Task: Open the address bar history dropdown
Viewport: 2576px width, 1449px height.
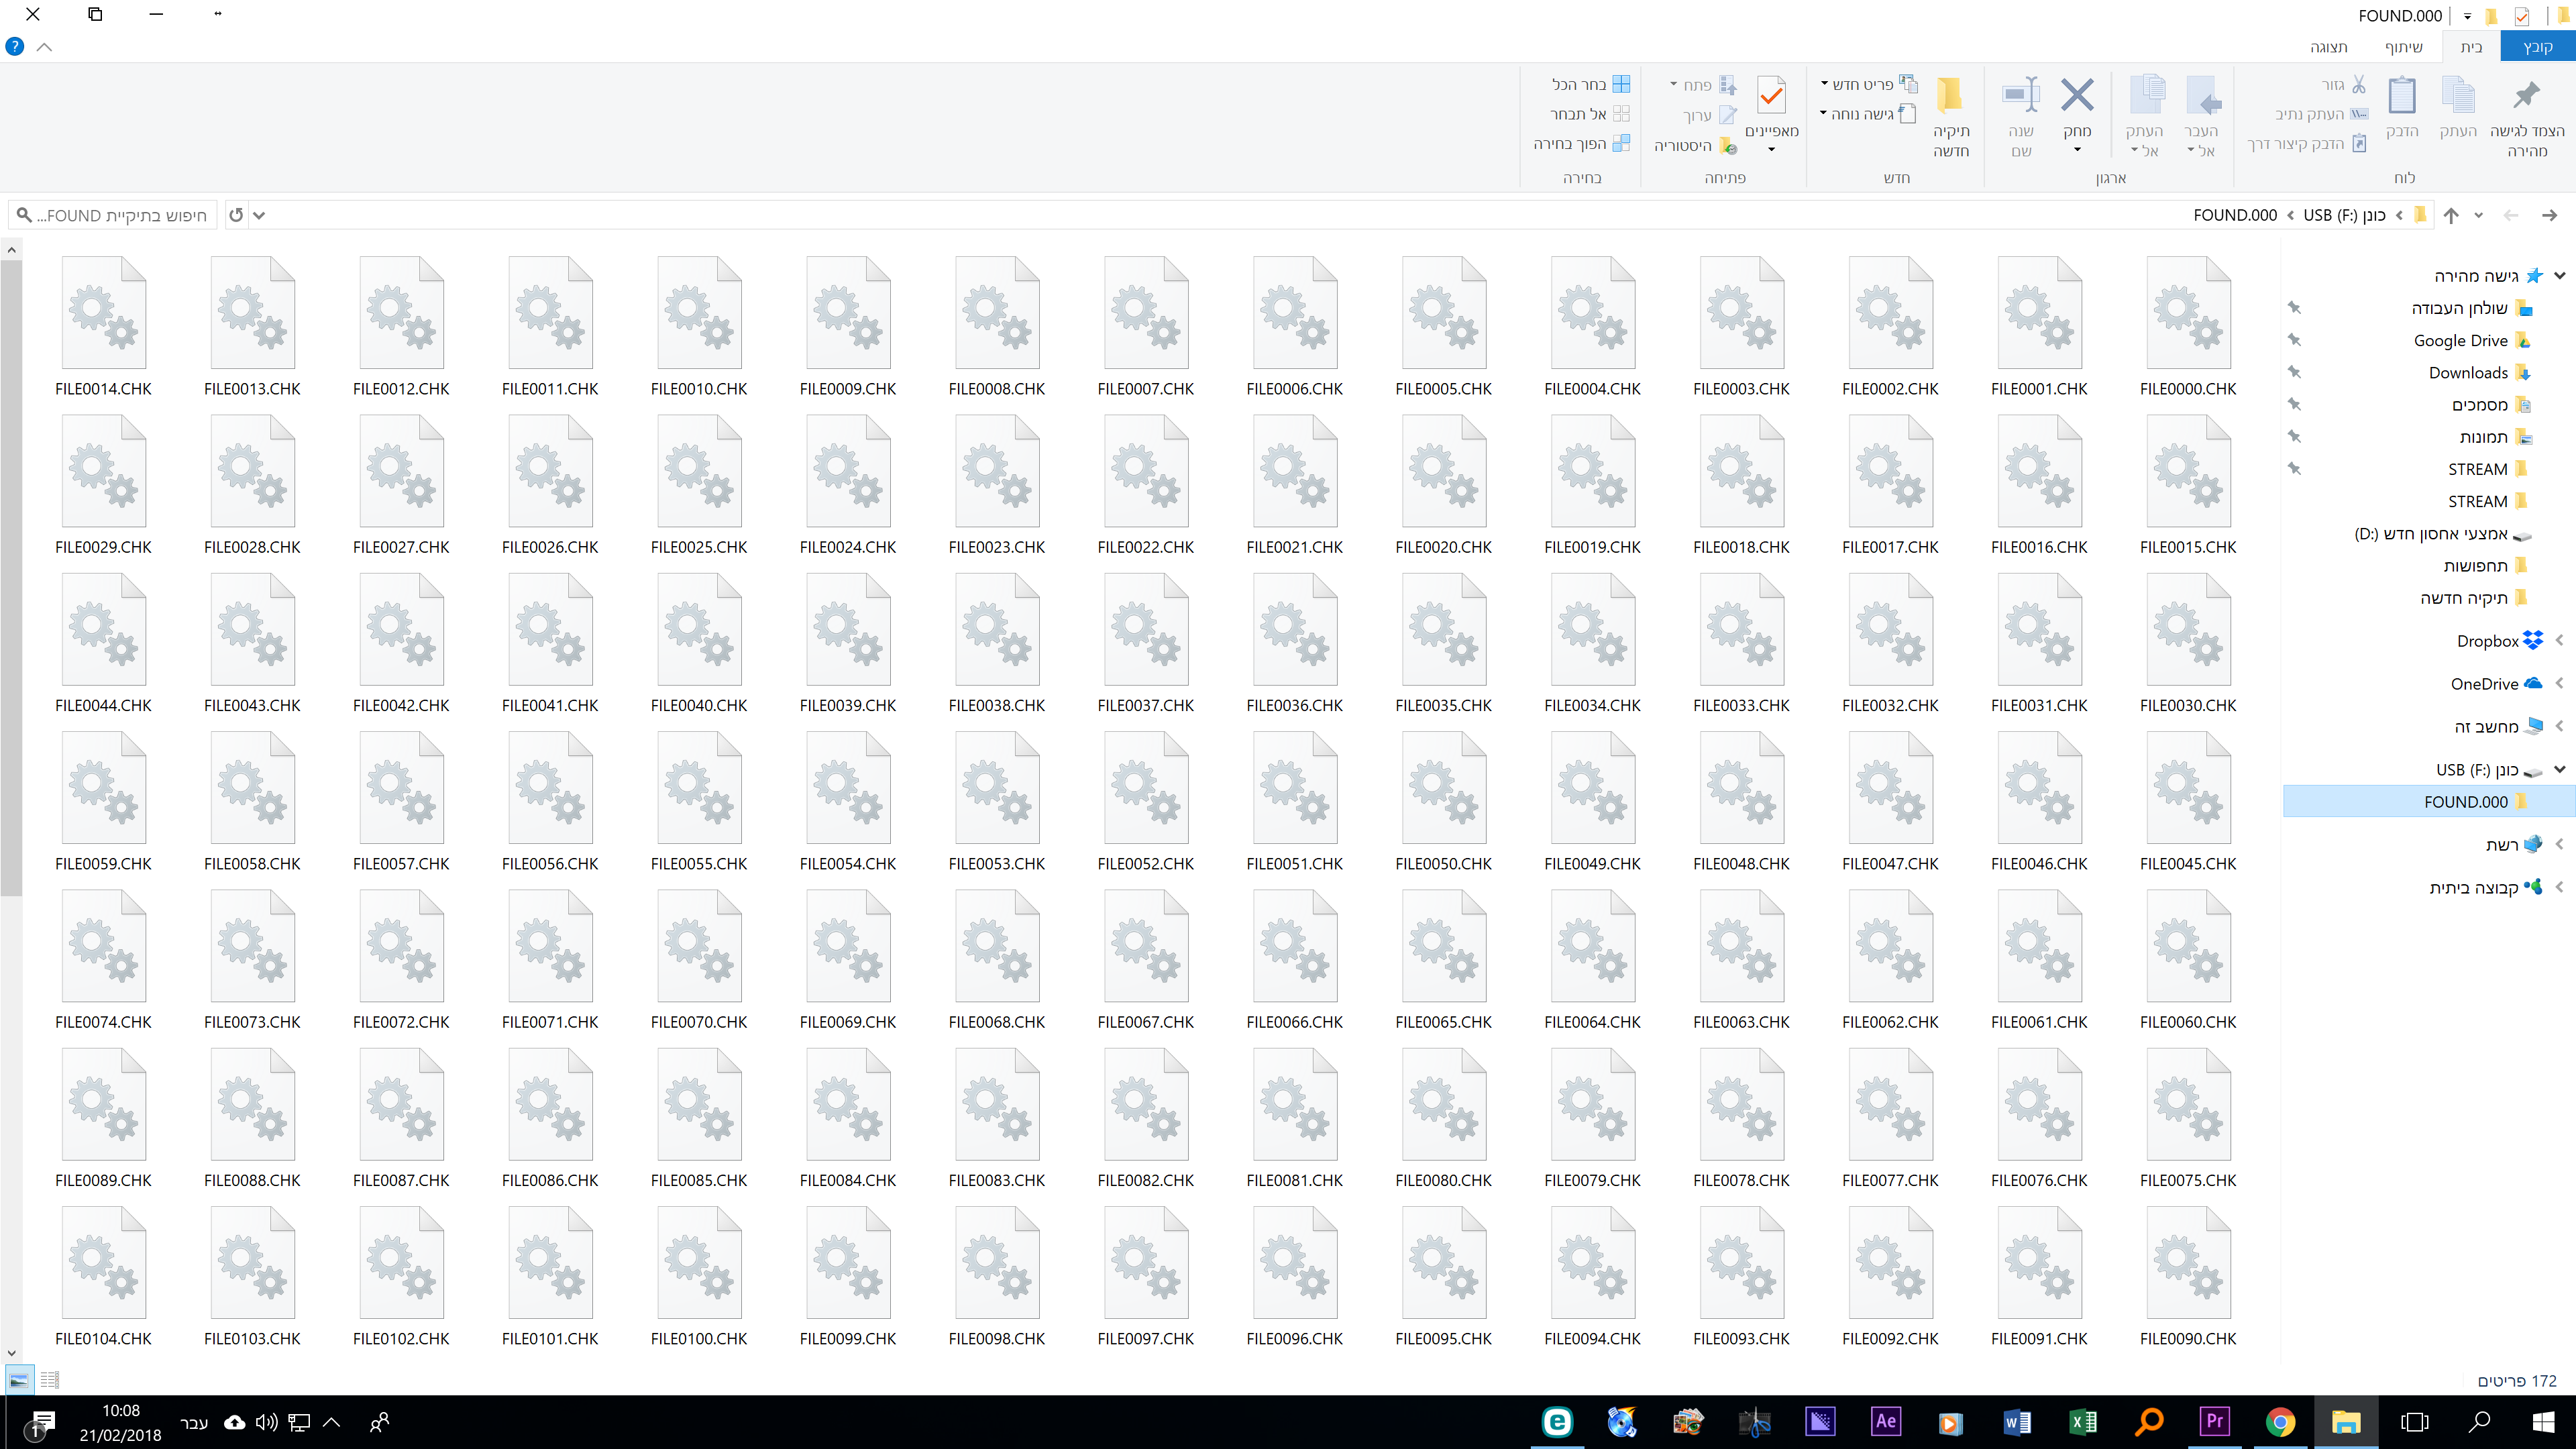Action: (259, 215)
